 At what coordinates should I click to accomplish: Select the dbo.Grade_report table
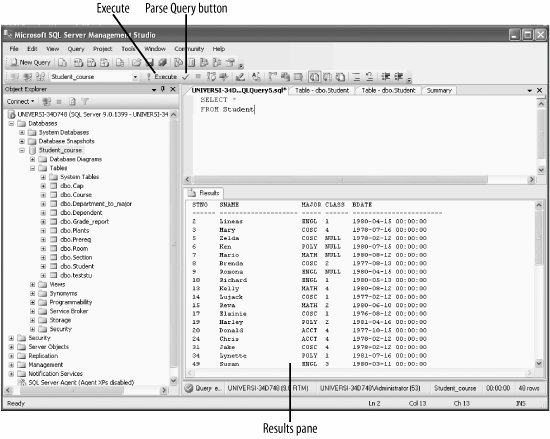tap(84, 222)
